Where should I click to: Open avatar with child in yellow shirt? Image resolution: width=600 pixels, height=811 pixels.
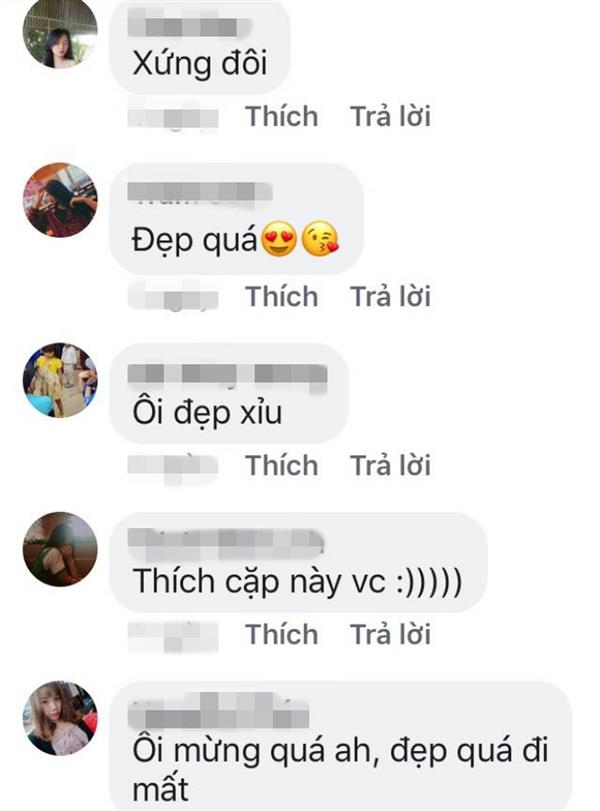point(60,380)
